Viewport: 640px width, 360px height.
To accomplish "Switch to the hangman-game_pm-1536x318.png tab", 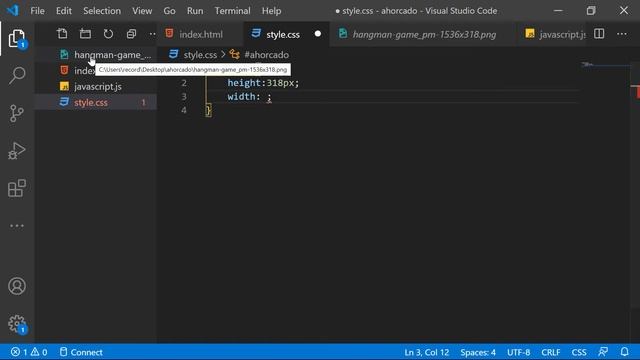I will coord(424,34).
